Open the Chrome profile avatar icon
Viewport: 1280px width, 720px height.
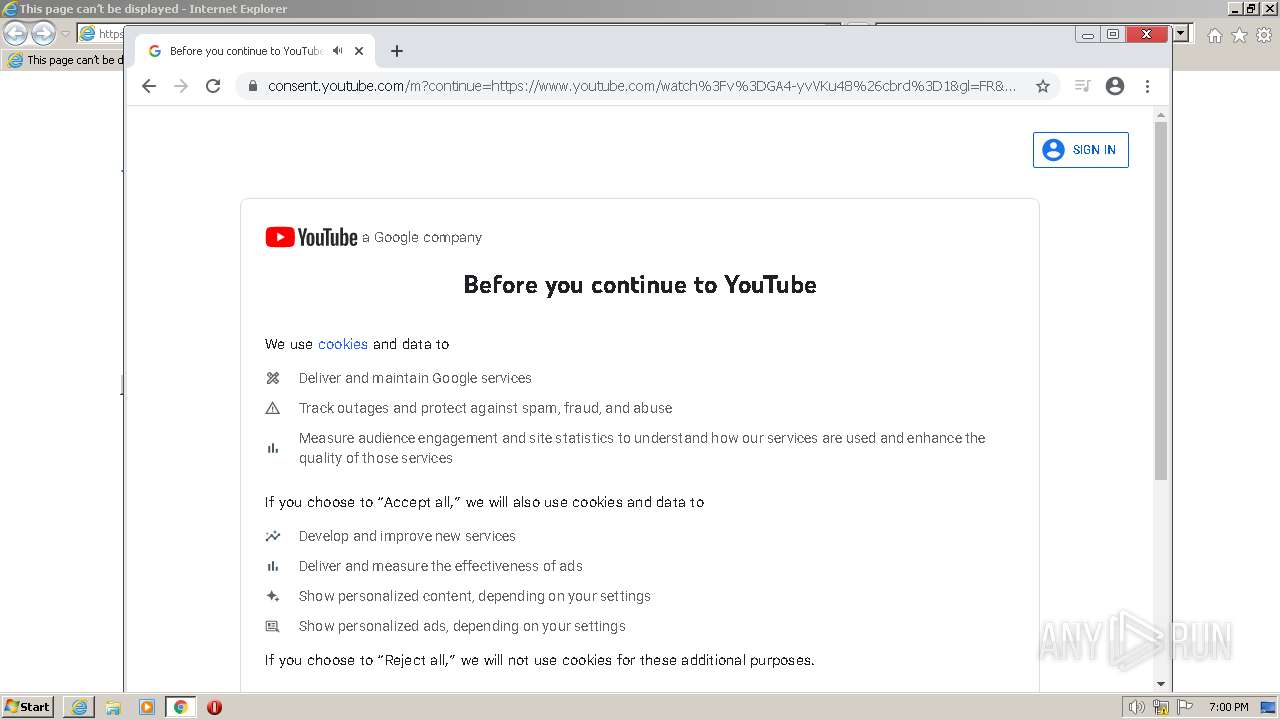coord(1115,86)
